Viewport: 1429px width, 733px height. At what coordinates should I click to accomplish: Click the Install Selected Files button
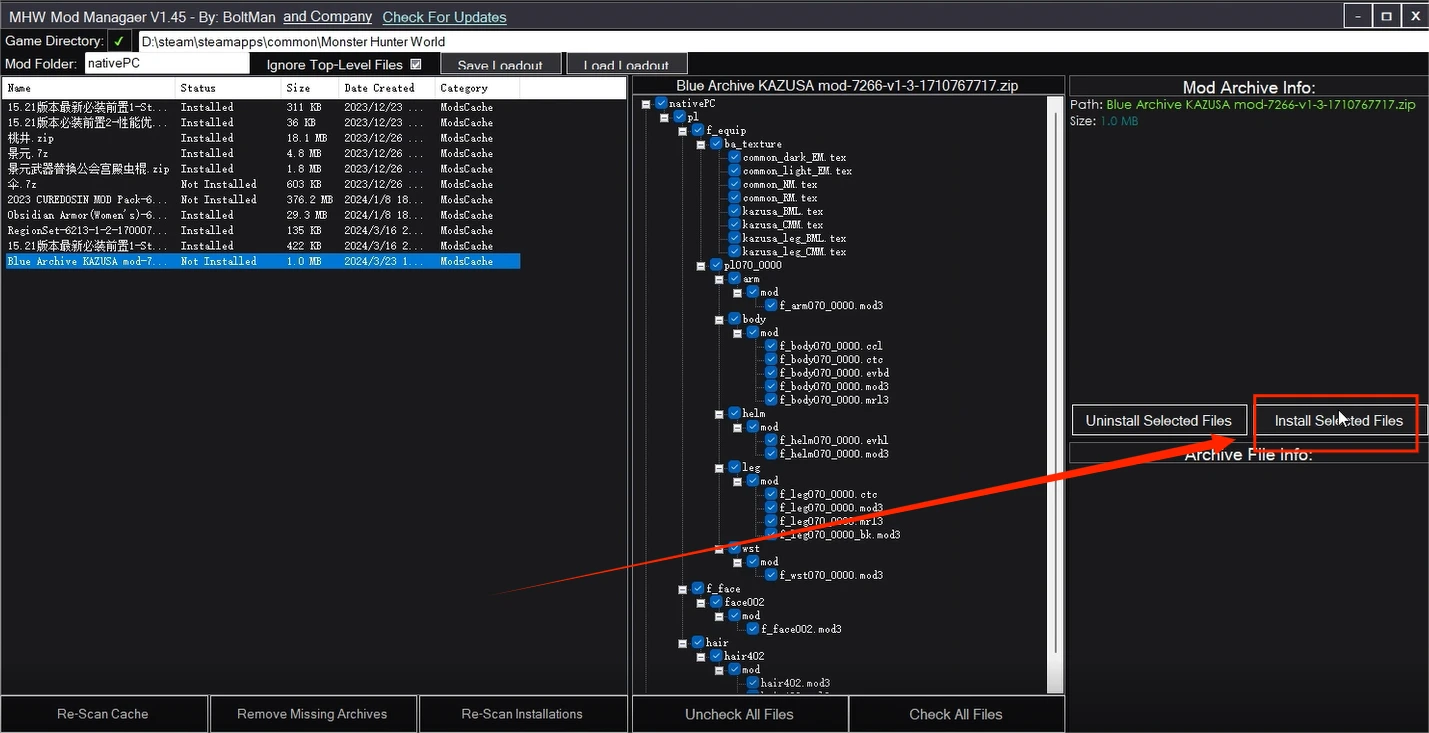(x=1338, y=421)
